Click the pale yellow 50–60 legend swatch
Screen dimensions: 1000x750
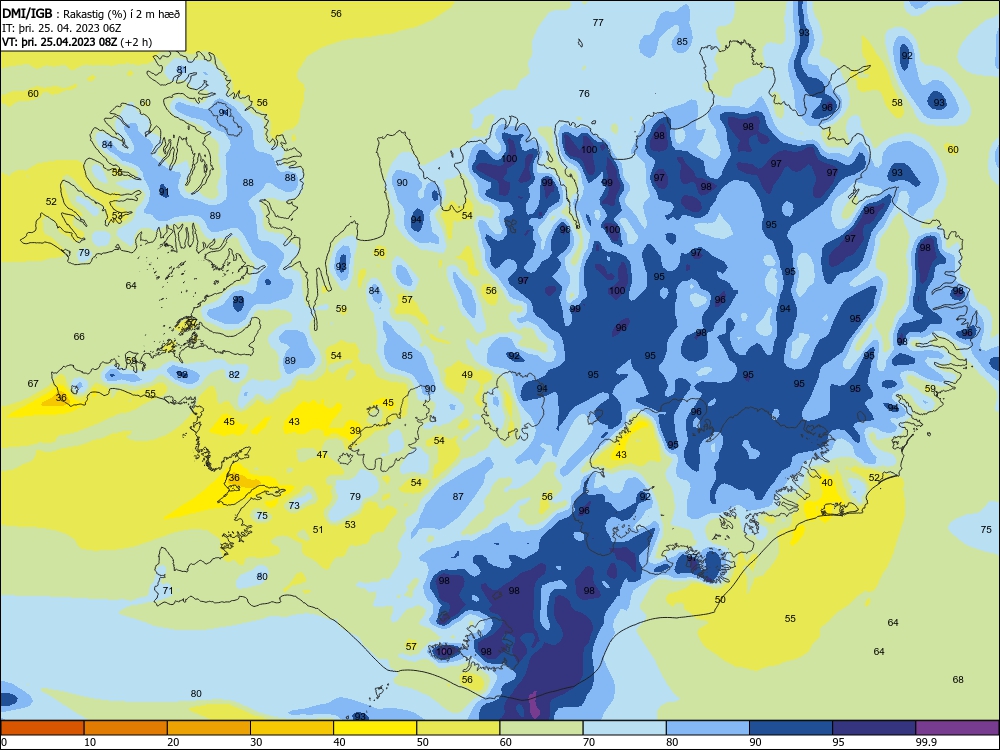458,728
